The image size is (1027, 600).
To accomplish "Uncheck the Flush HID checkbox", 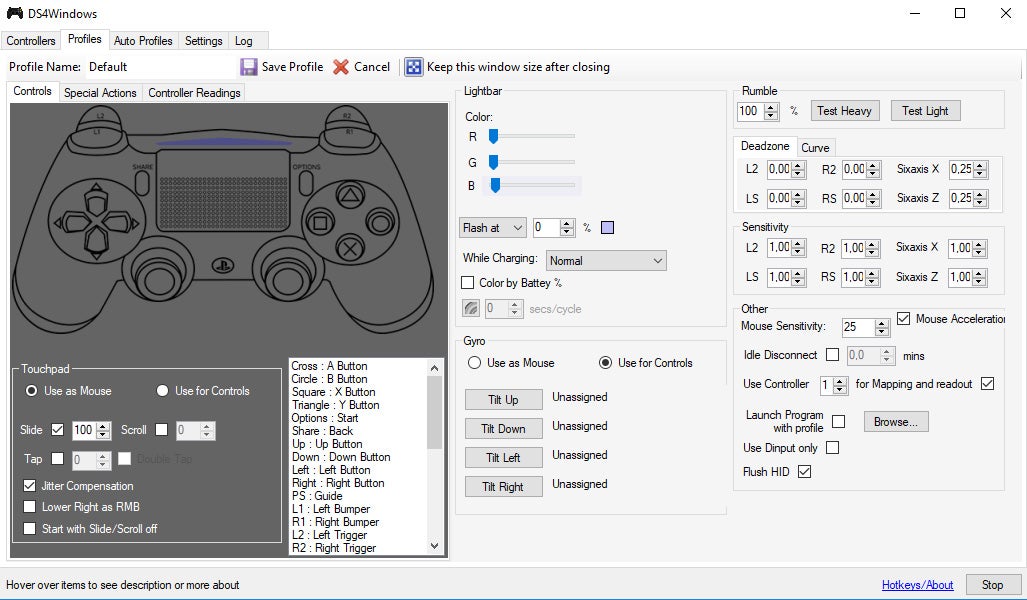I will coord(804,472).
